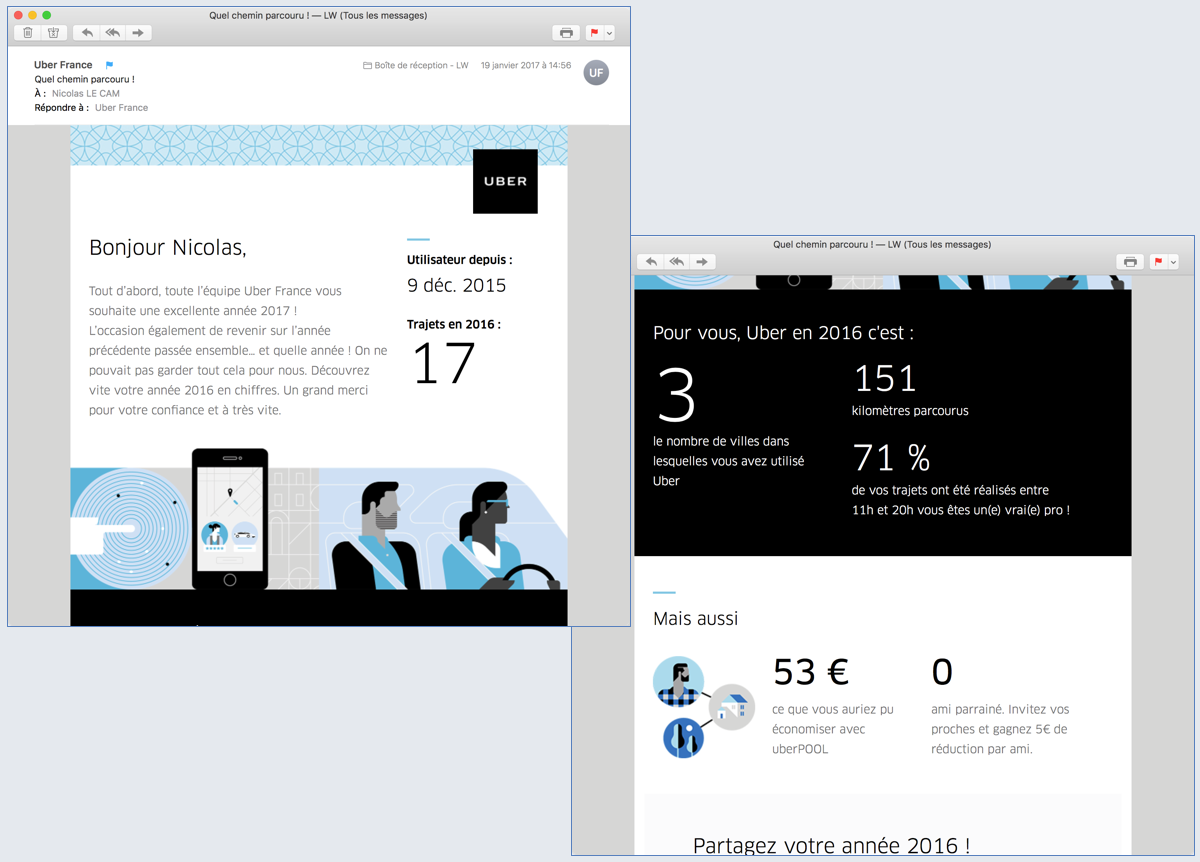Screen dimensions: 1200x862
Task: Click reply-to address Uber France
Action: click(x=121, y=108)
